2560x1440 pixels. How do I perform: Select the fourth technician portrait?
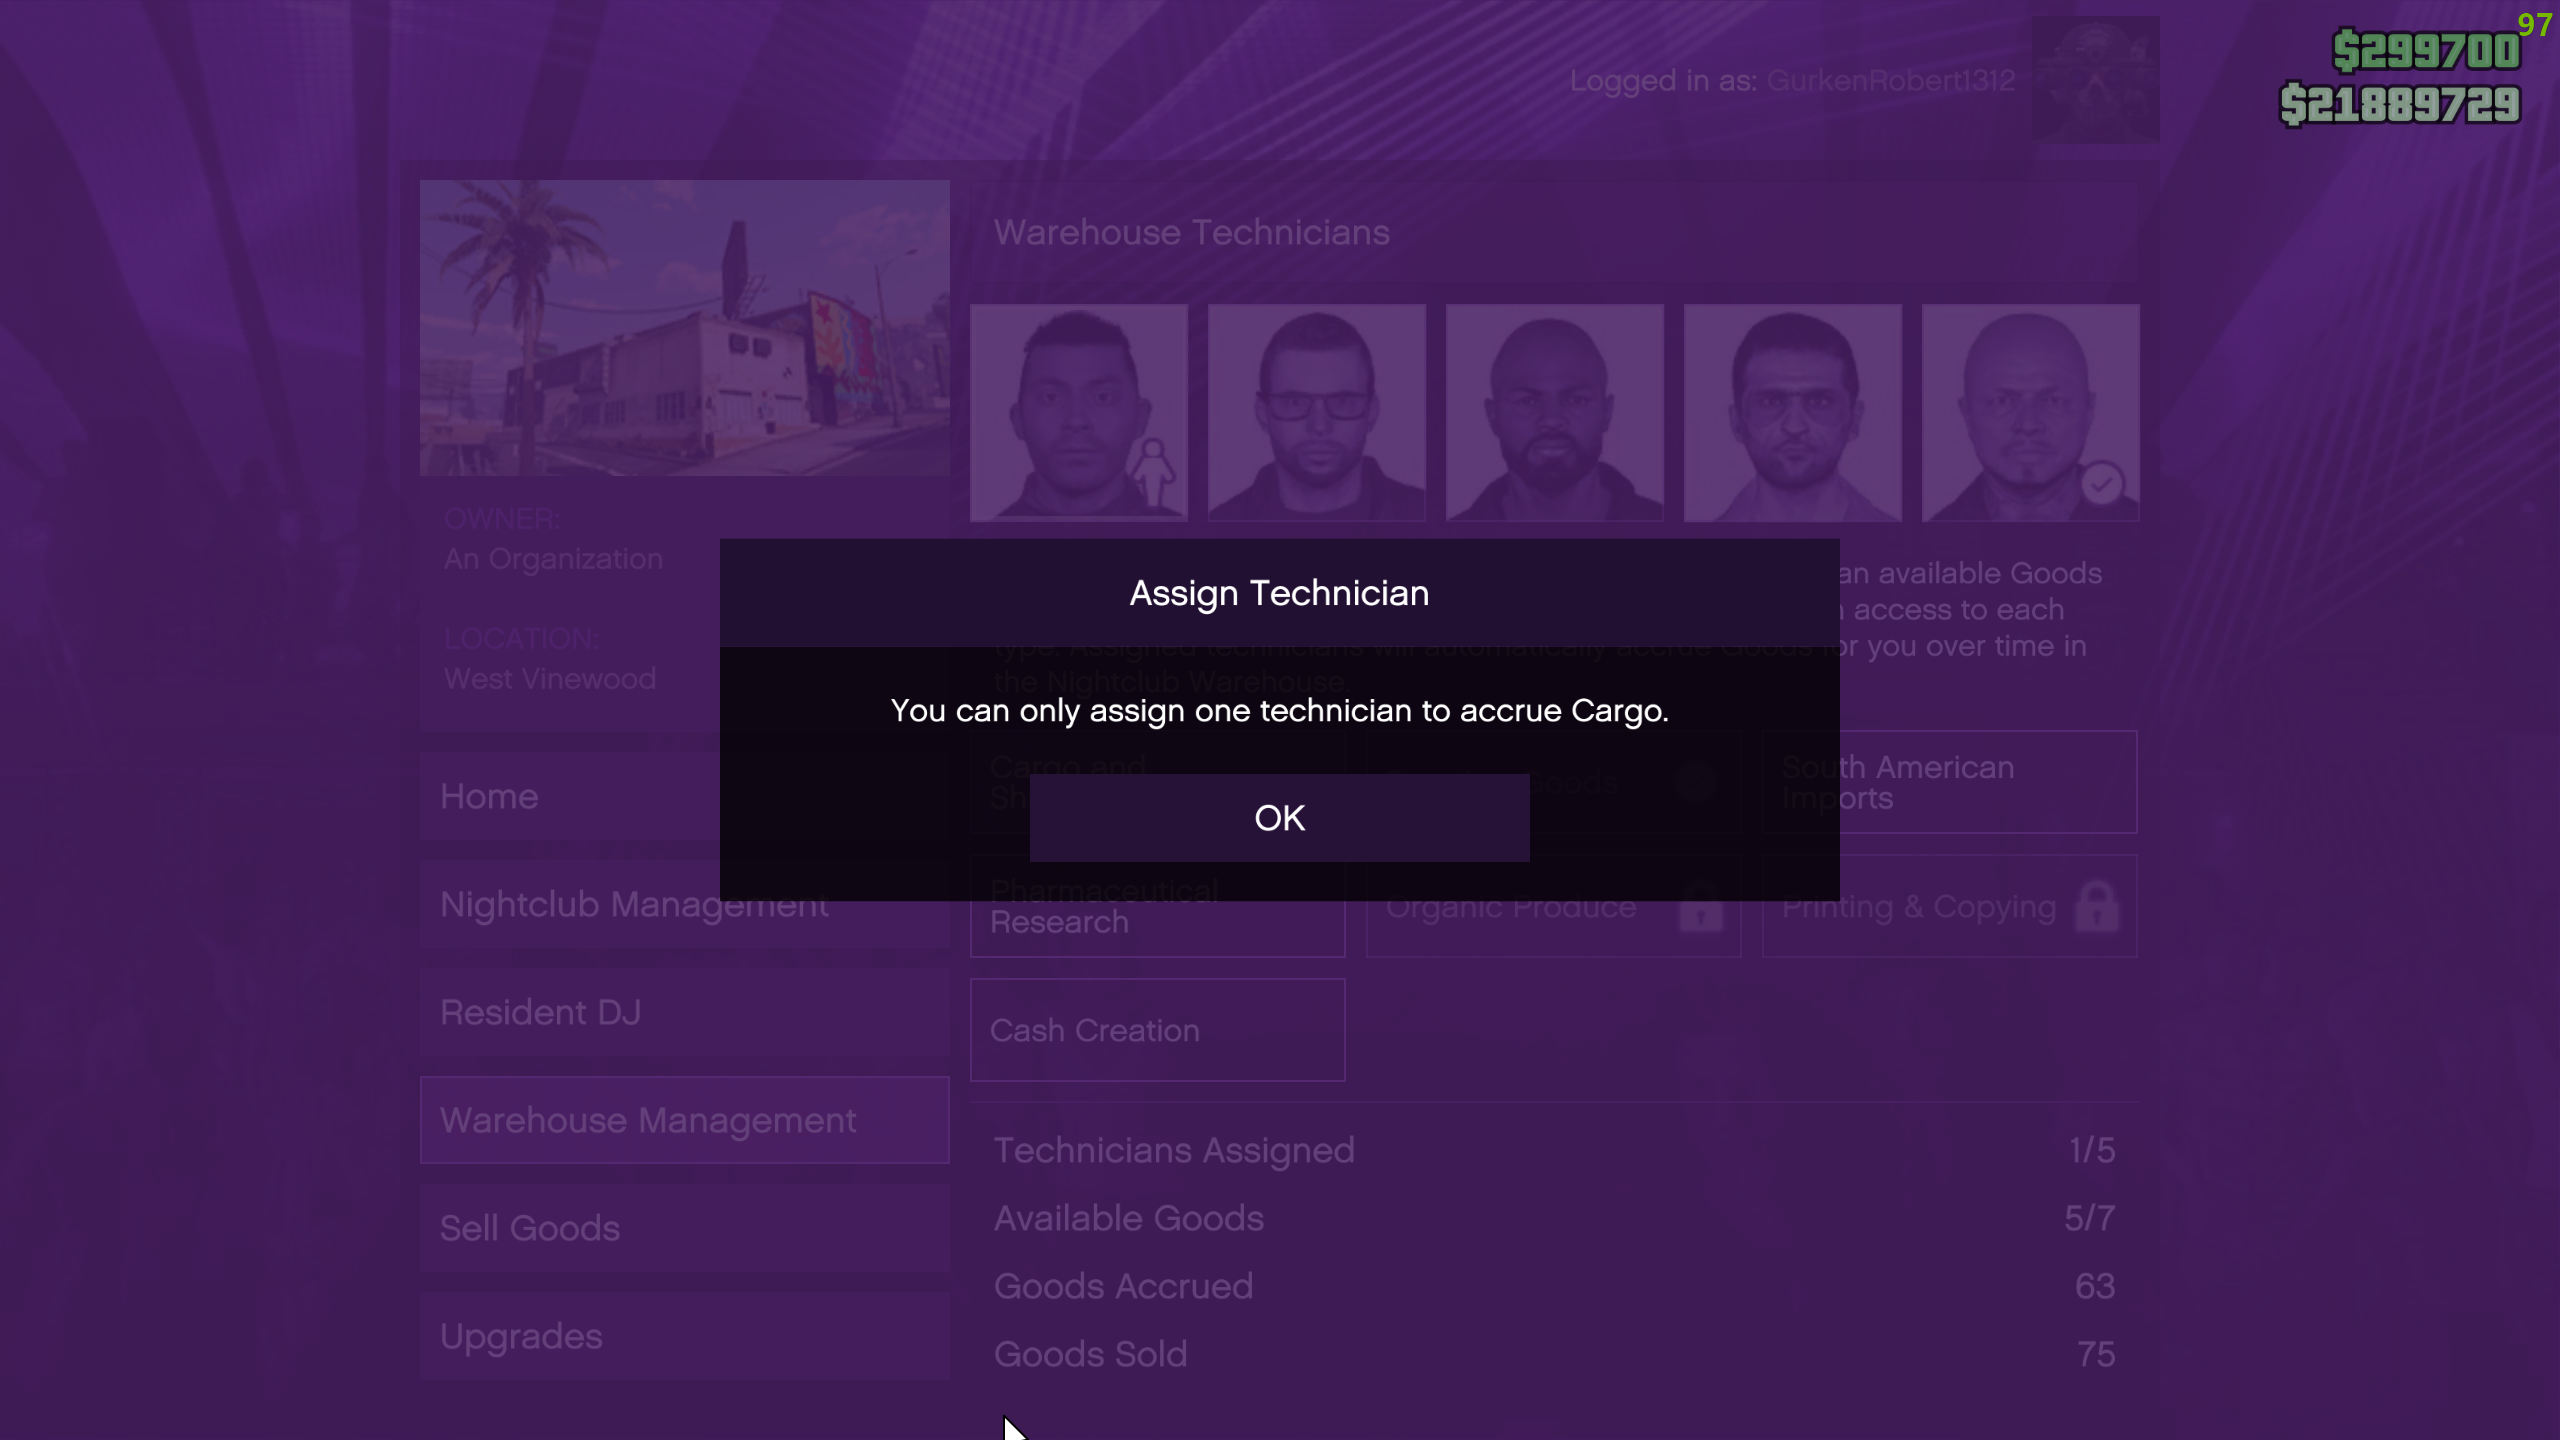(1793, 413)
